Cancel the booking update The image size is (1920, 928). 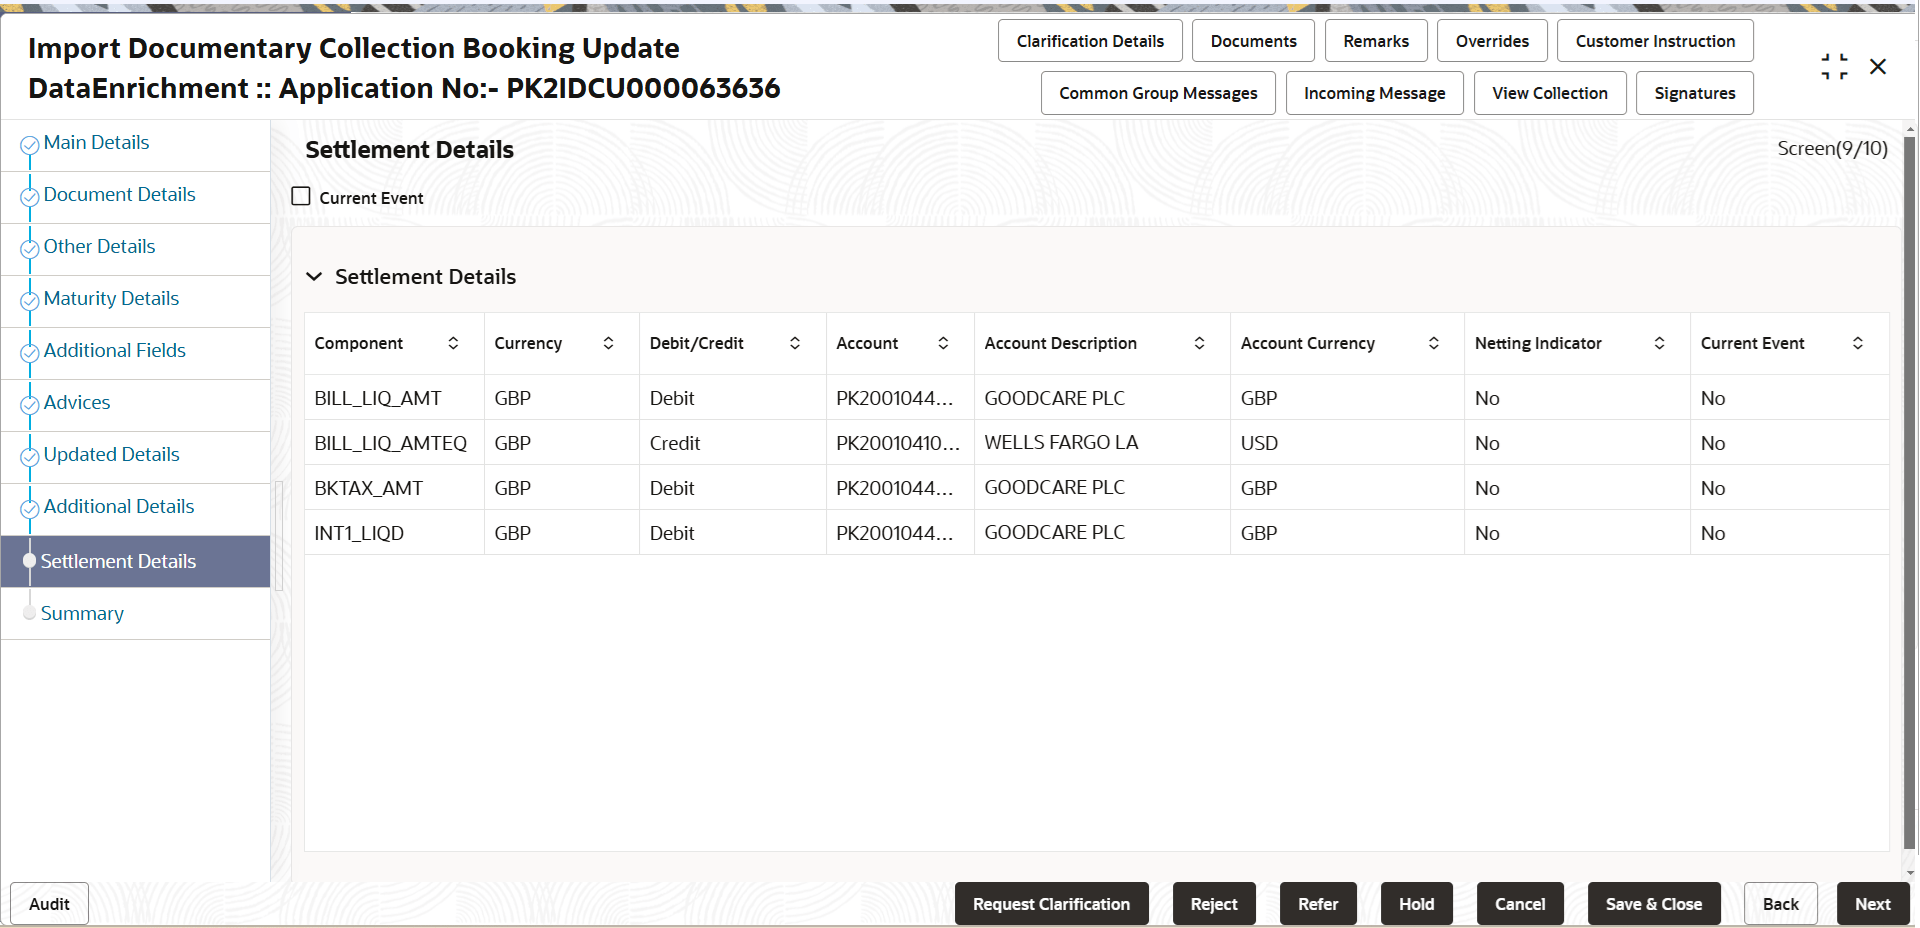point(1520,904)
